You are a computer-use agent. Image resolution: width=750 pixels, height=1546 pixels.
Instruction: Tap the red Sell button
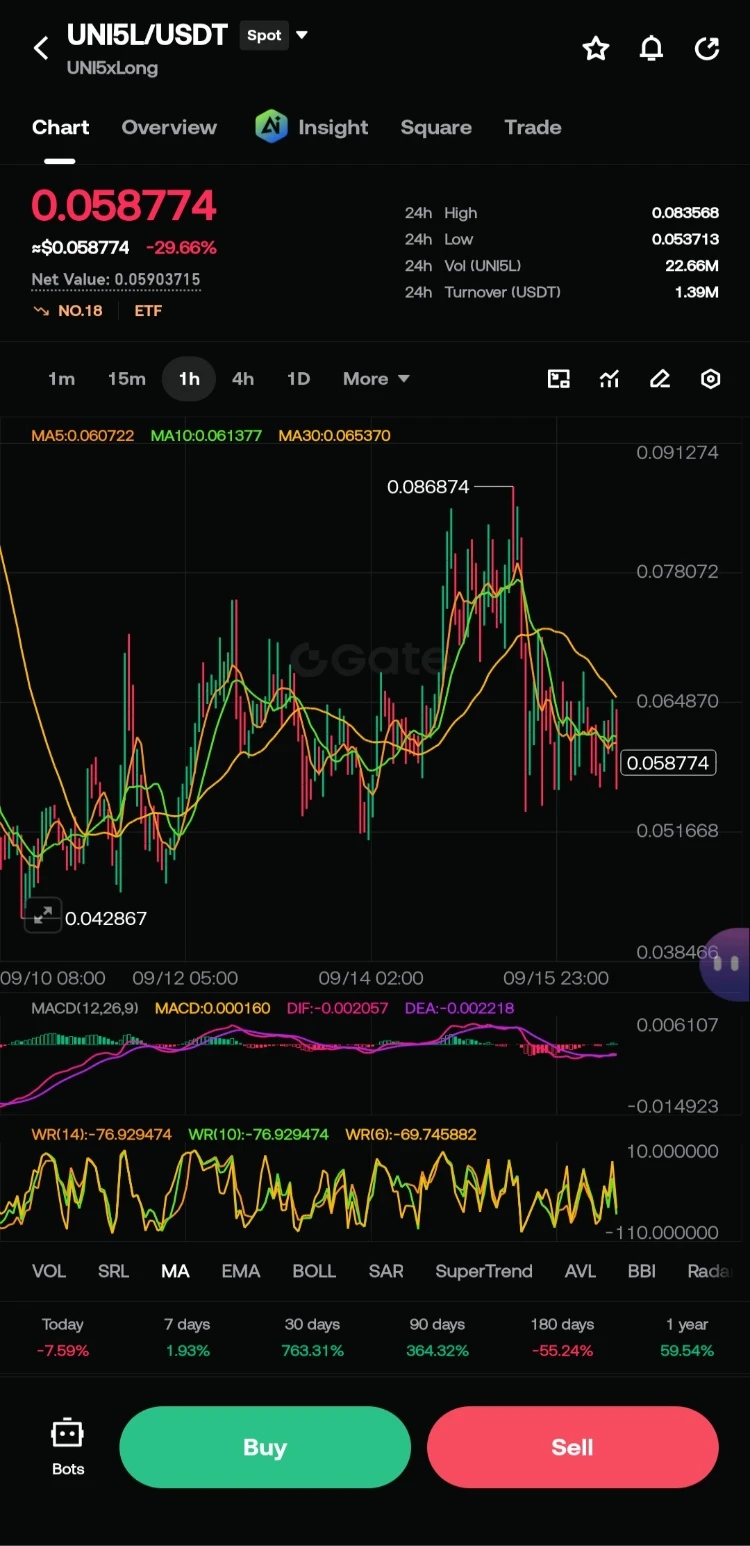[572, 1447]
